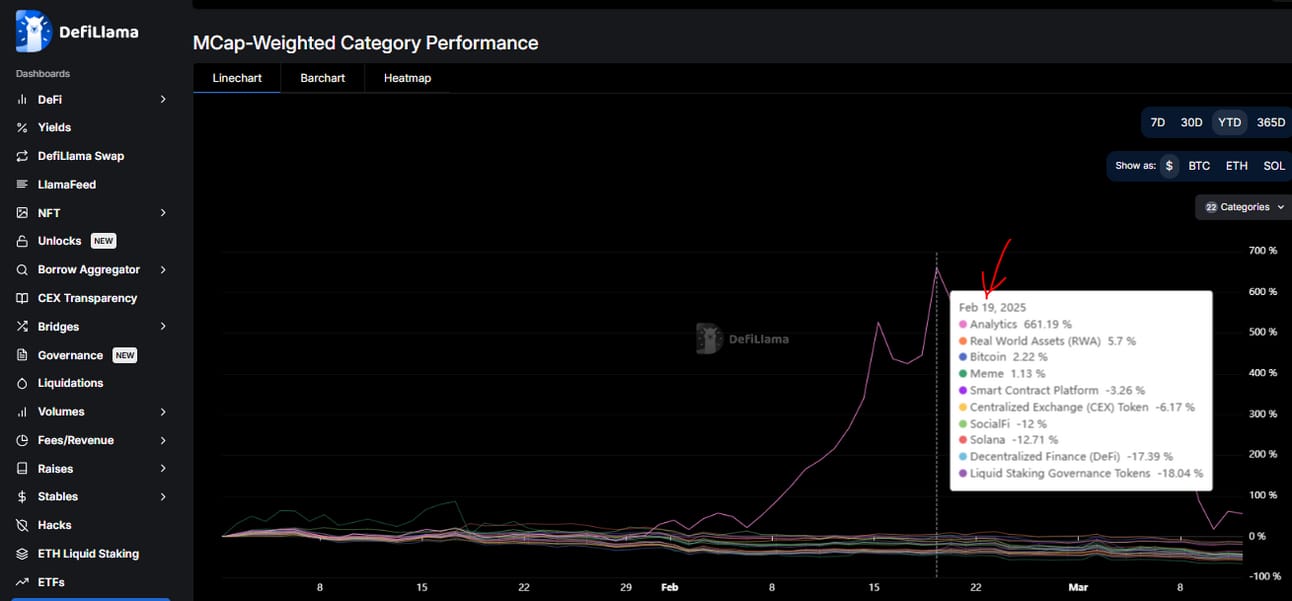The image size is (1292, 601).
Task: Expand the Borrow Aggregator submenu
Action: pos(163,270)
